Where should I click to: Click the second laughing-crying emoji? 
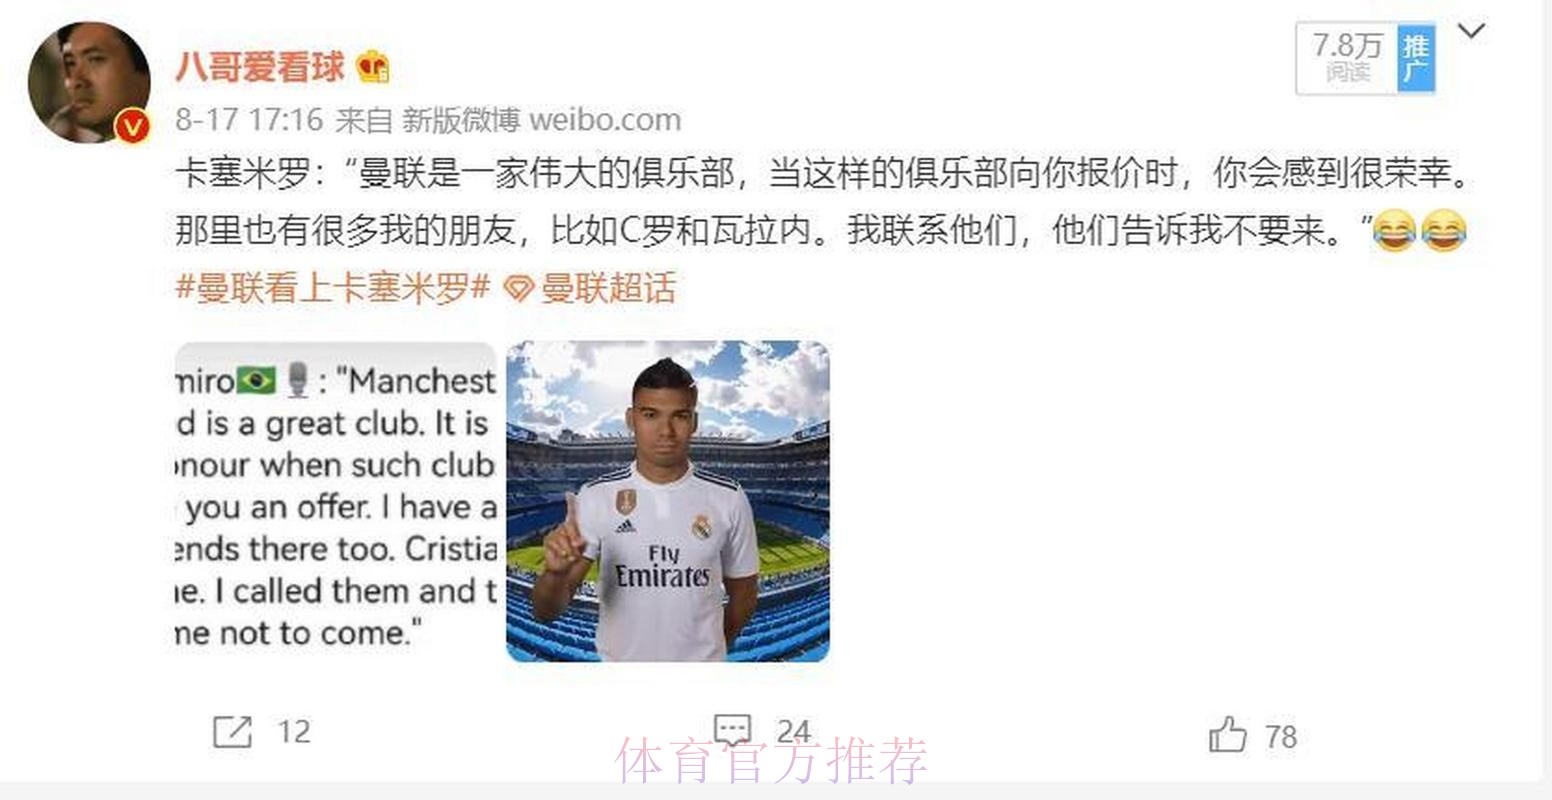click(1444, 231)
